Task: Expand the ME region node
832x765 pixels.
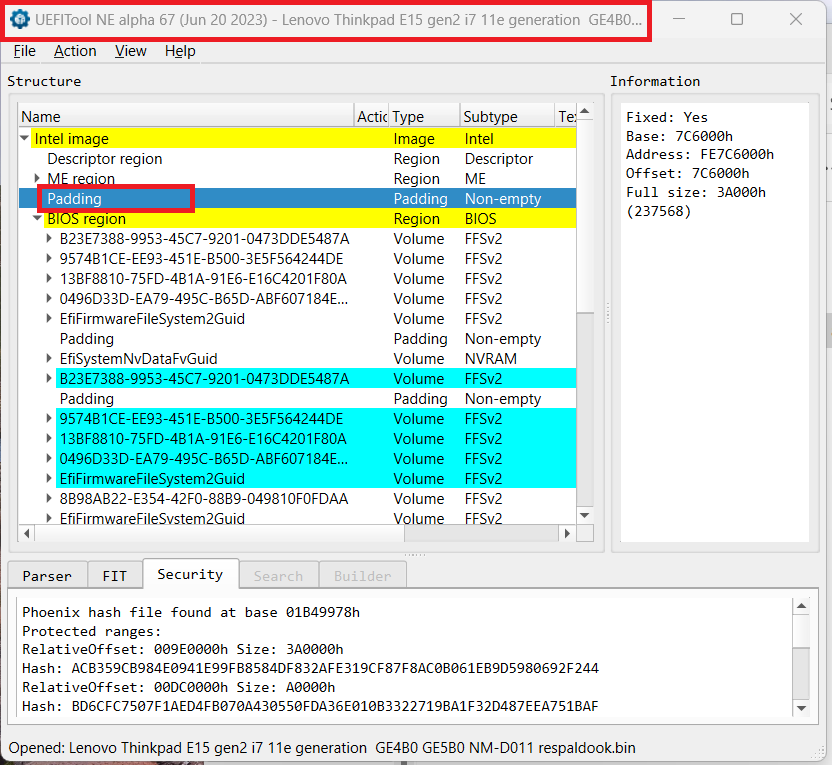Action: click(x=37, y=178)
